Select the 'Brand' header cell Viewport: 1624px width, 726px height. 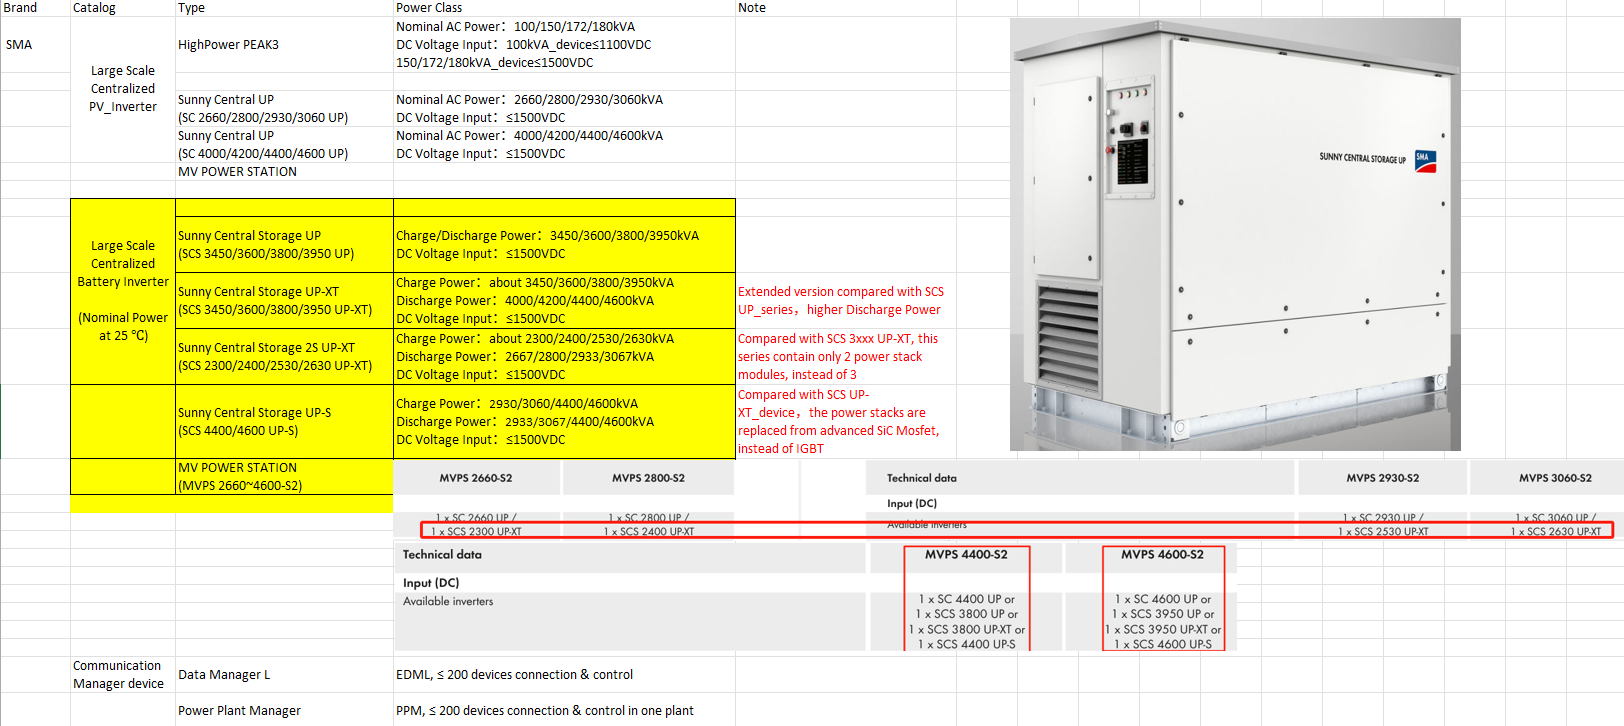21,8
